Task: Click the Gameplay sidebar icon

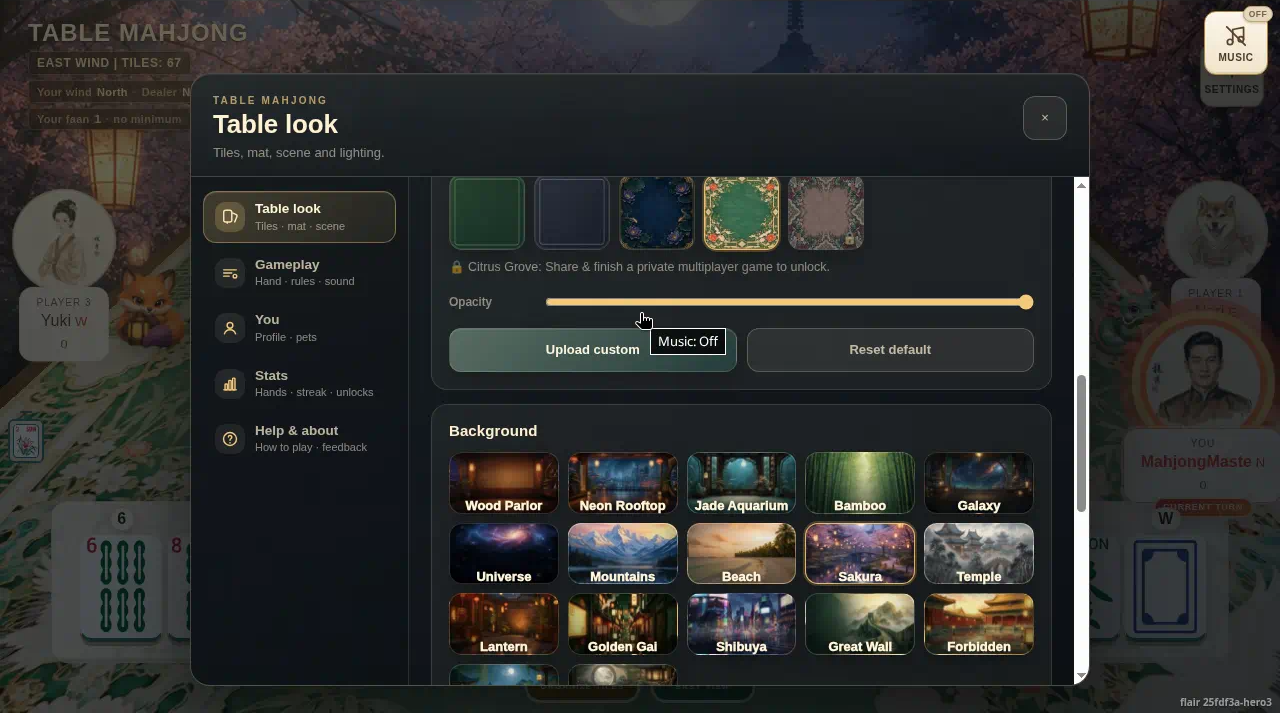Action: [230, 273]
